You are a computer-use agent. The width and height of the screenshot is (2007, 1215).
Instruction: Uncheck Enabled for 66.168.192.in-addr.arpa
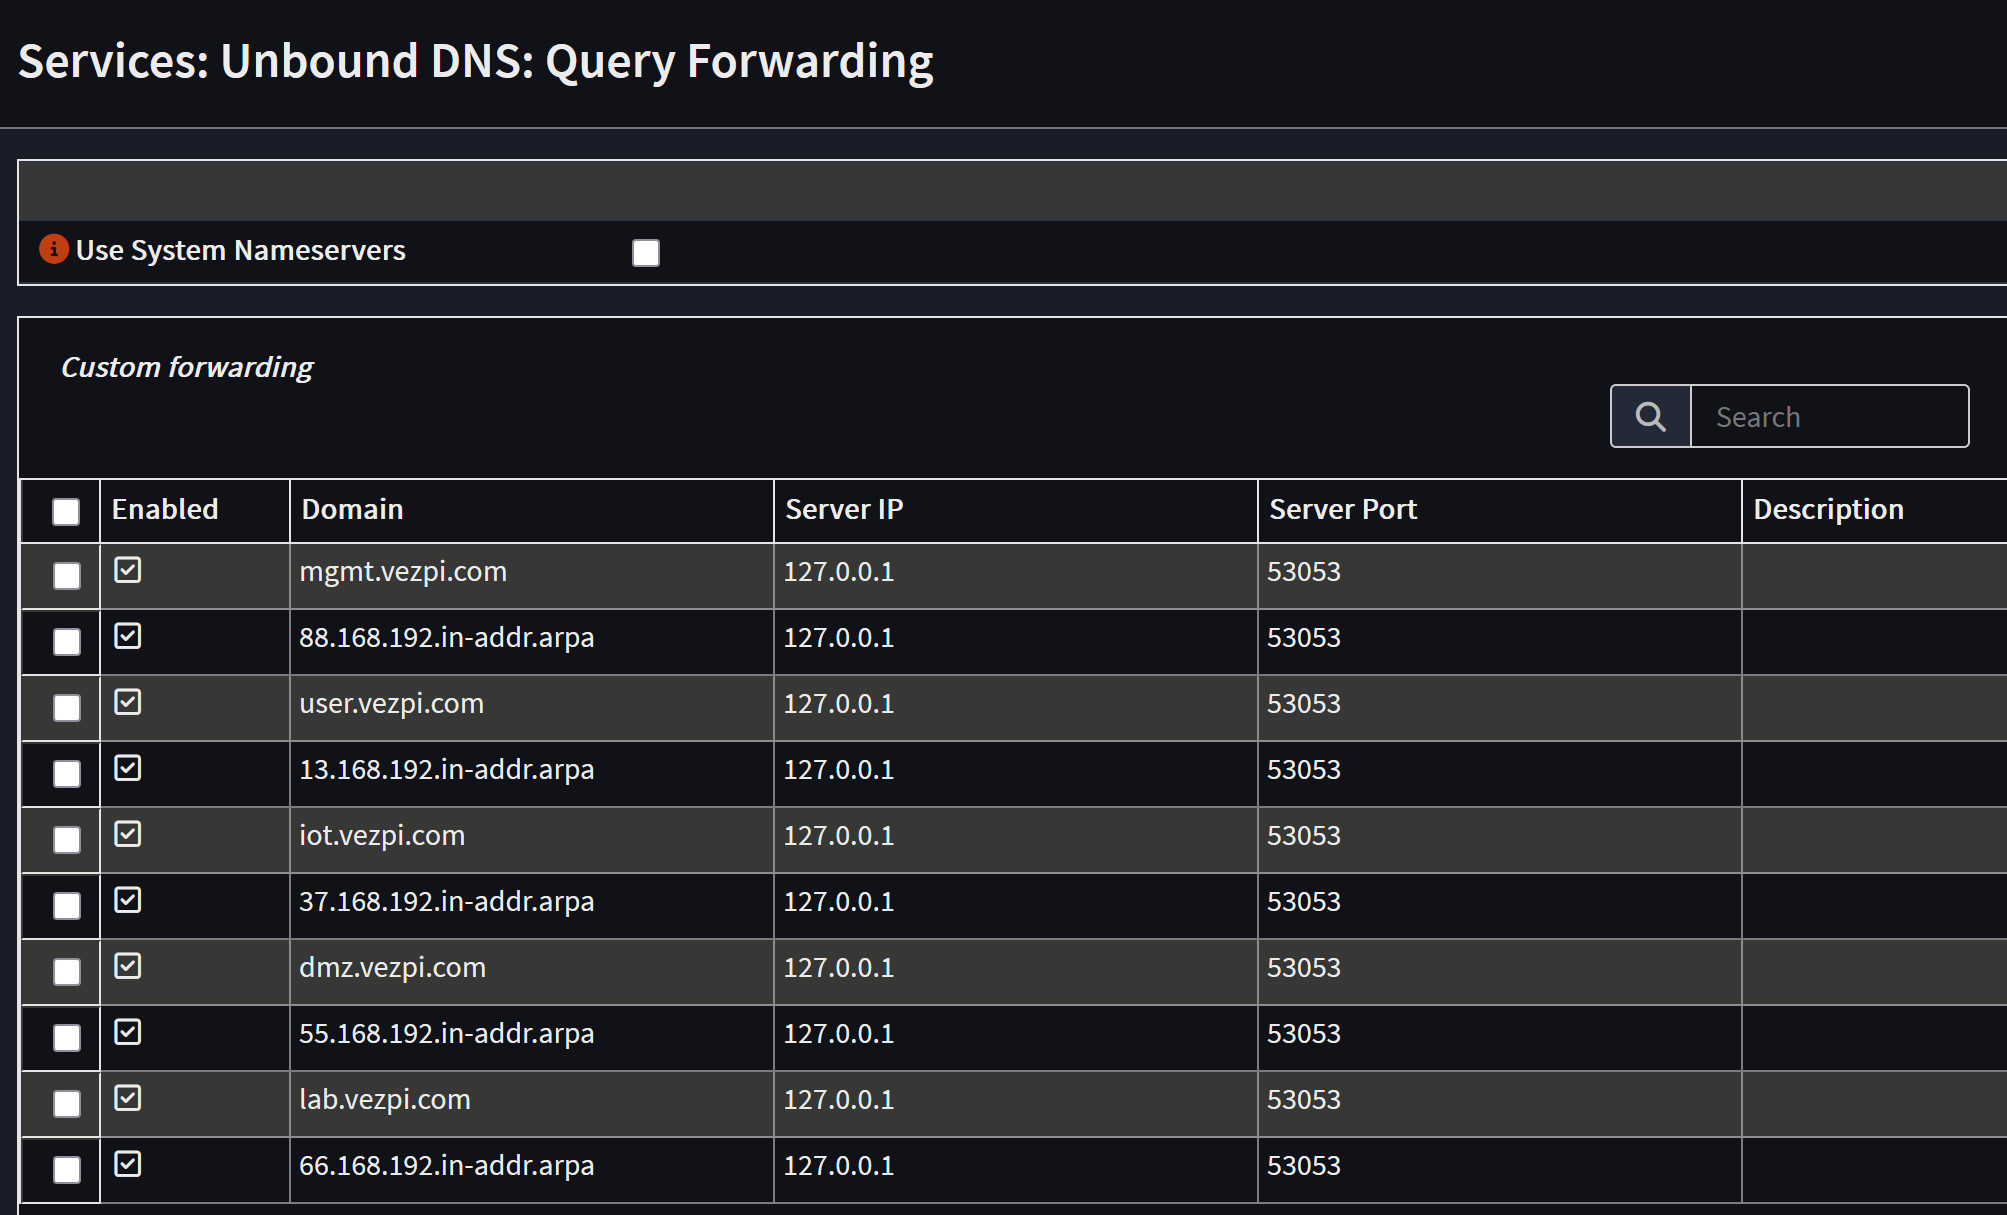pos(128,1163)
